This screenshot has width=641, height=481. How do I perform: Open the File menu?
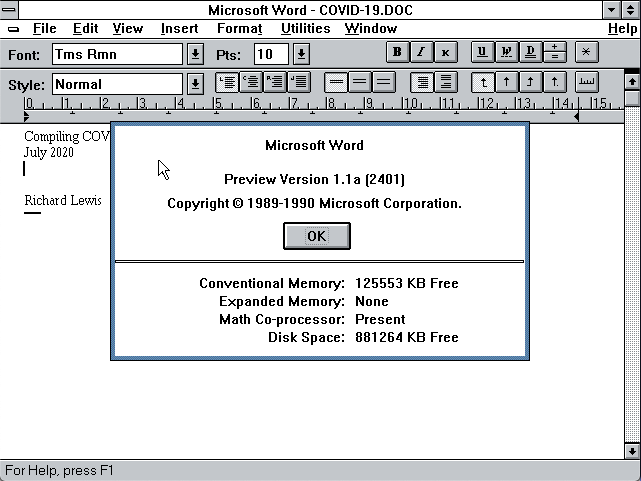pos(45,29)
